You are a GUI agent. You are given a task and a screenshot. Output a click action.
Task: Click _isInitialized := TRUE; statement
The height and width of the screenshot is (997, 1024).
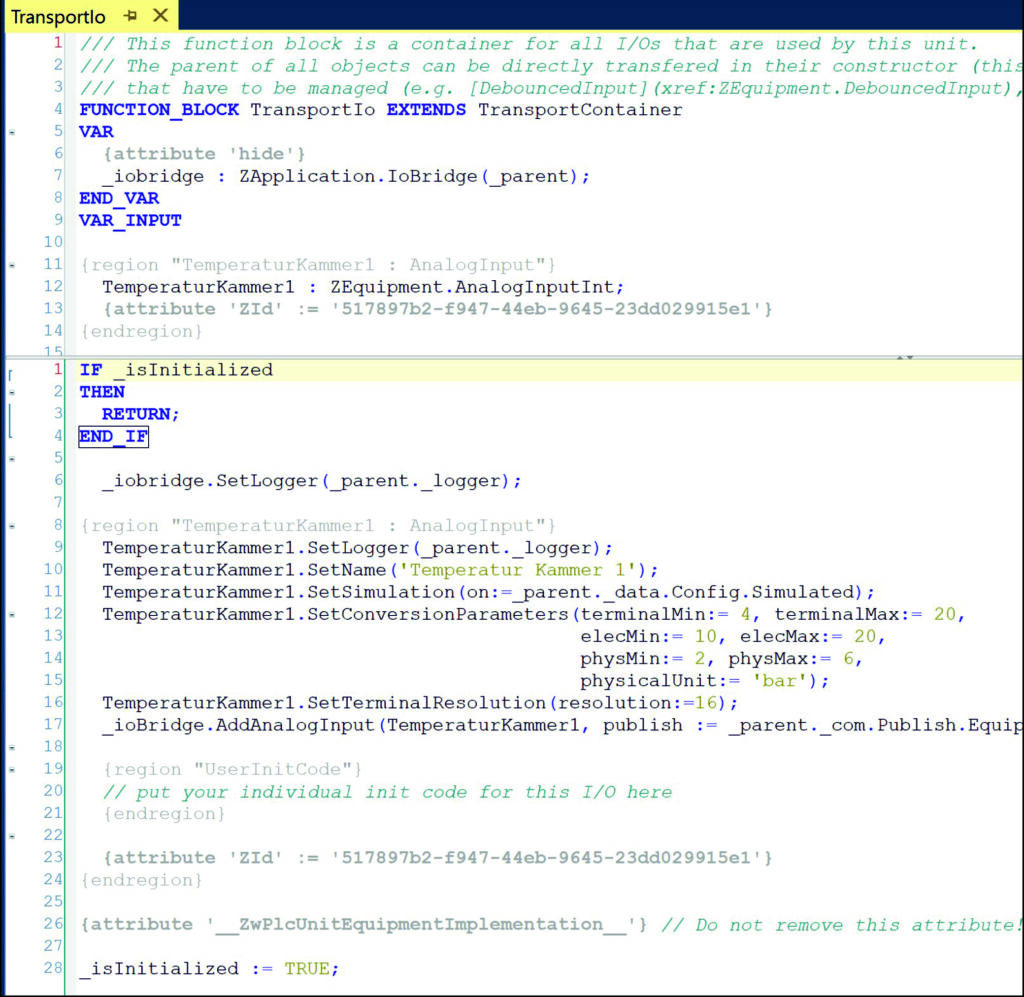pyautogui.click(x=209, y=968)
